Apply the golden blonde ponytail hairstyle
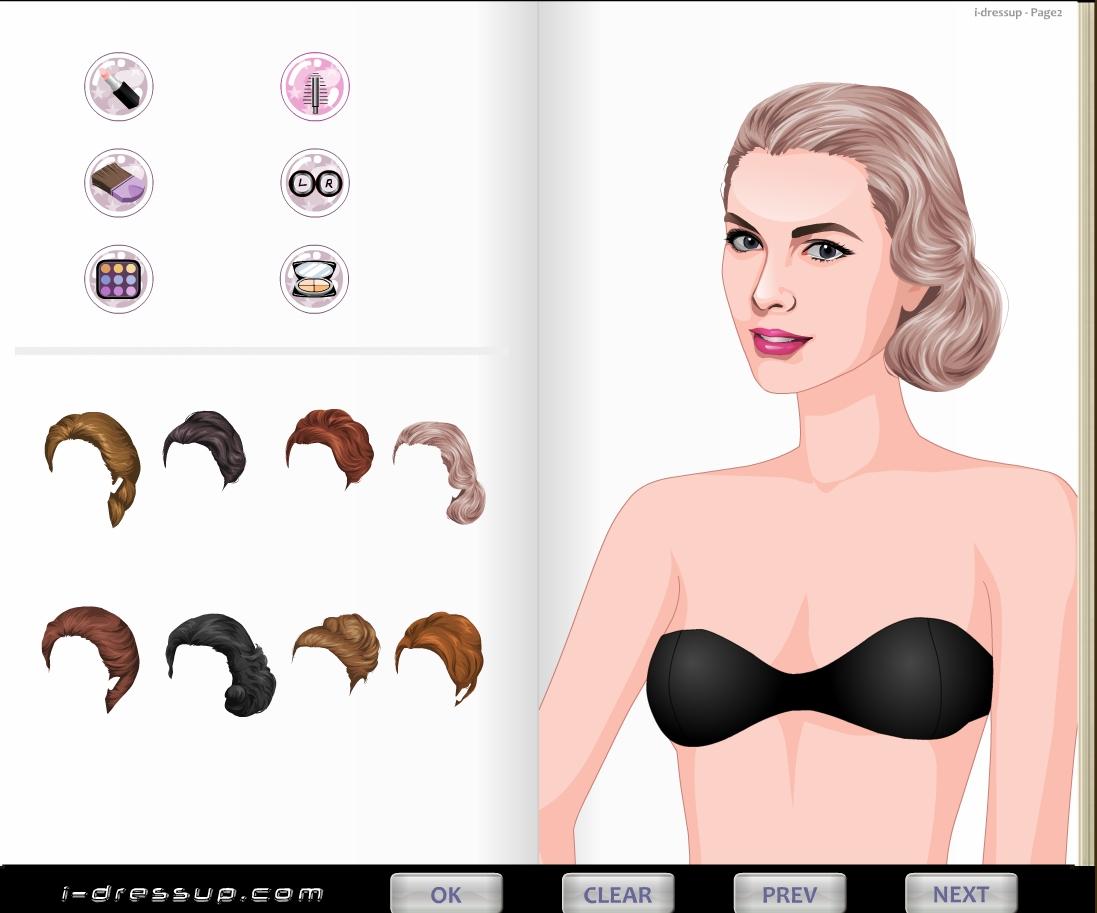This screenshot has width=1097, height=913. [95, 462]
